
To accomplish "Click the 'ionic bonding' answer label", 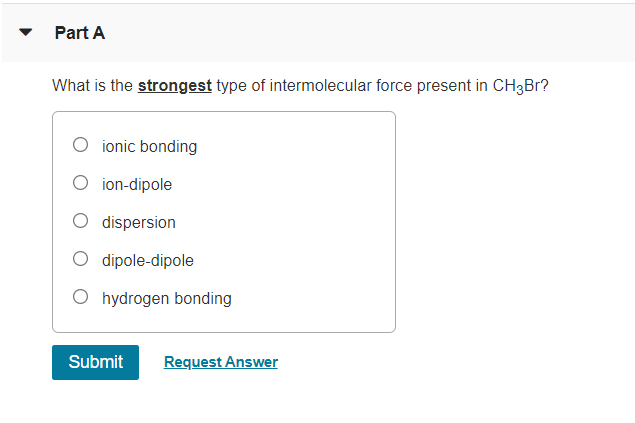I will coord(149,147).
